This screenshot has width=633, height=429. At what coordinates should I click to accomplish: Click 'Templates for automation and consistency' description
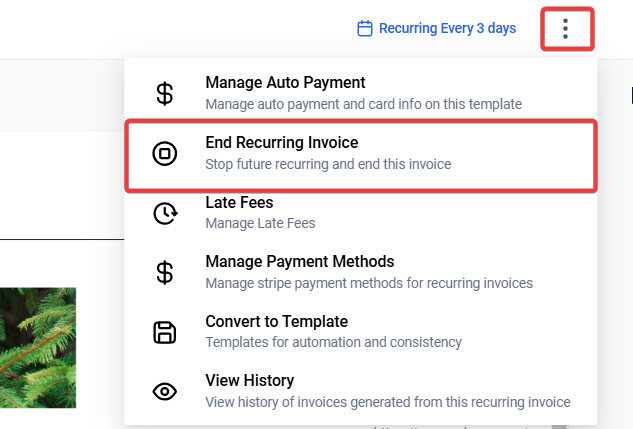[x=333, y=342]
